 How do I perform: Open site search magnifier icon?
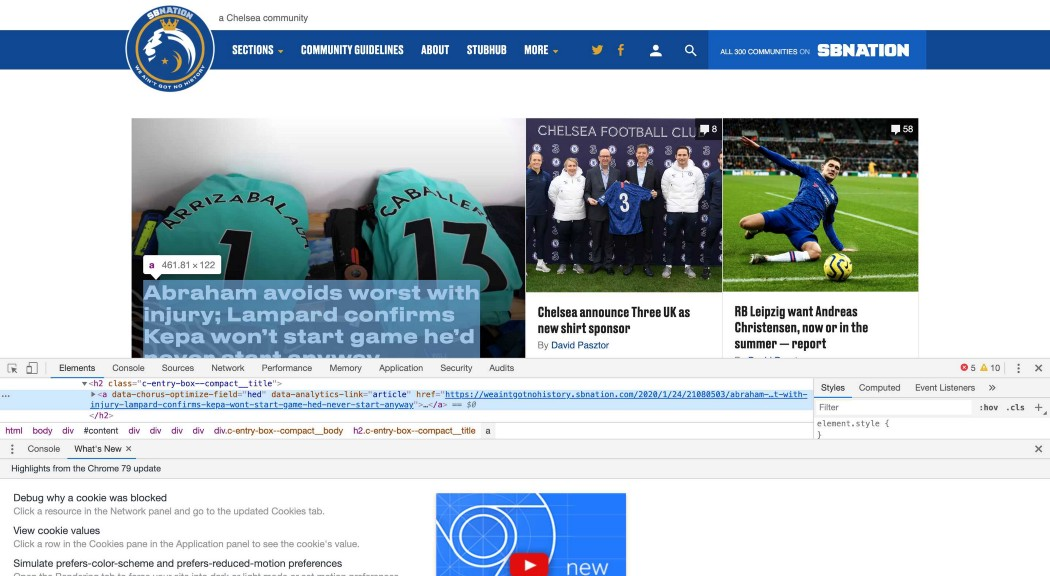click(690, 50)
